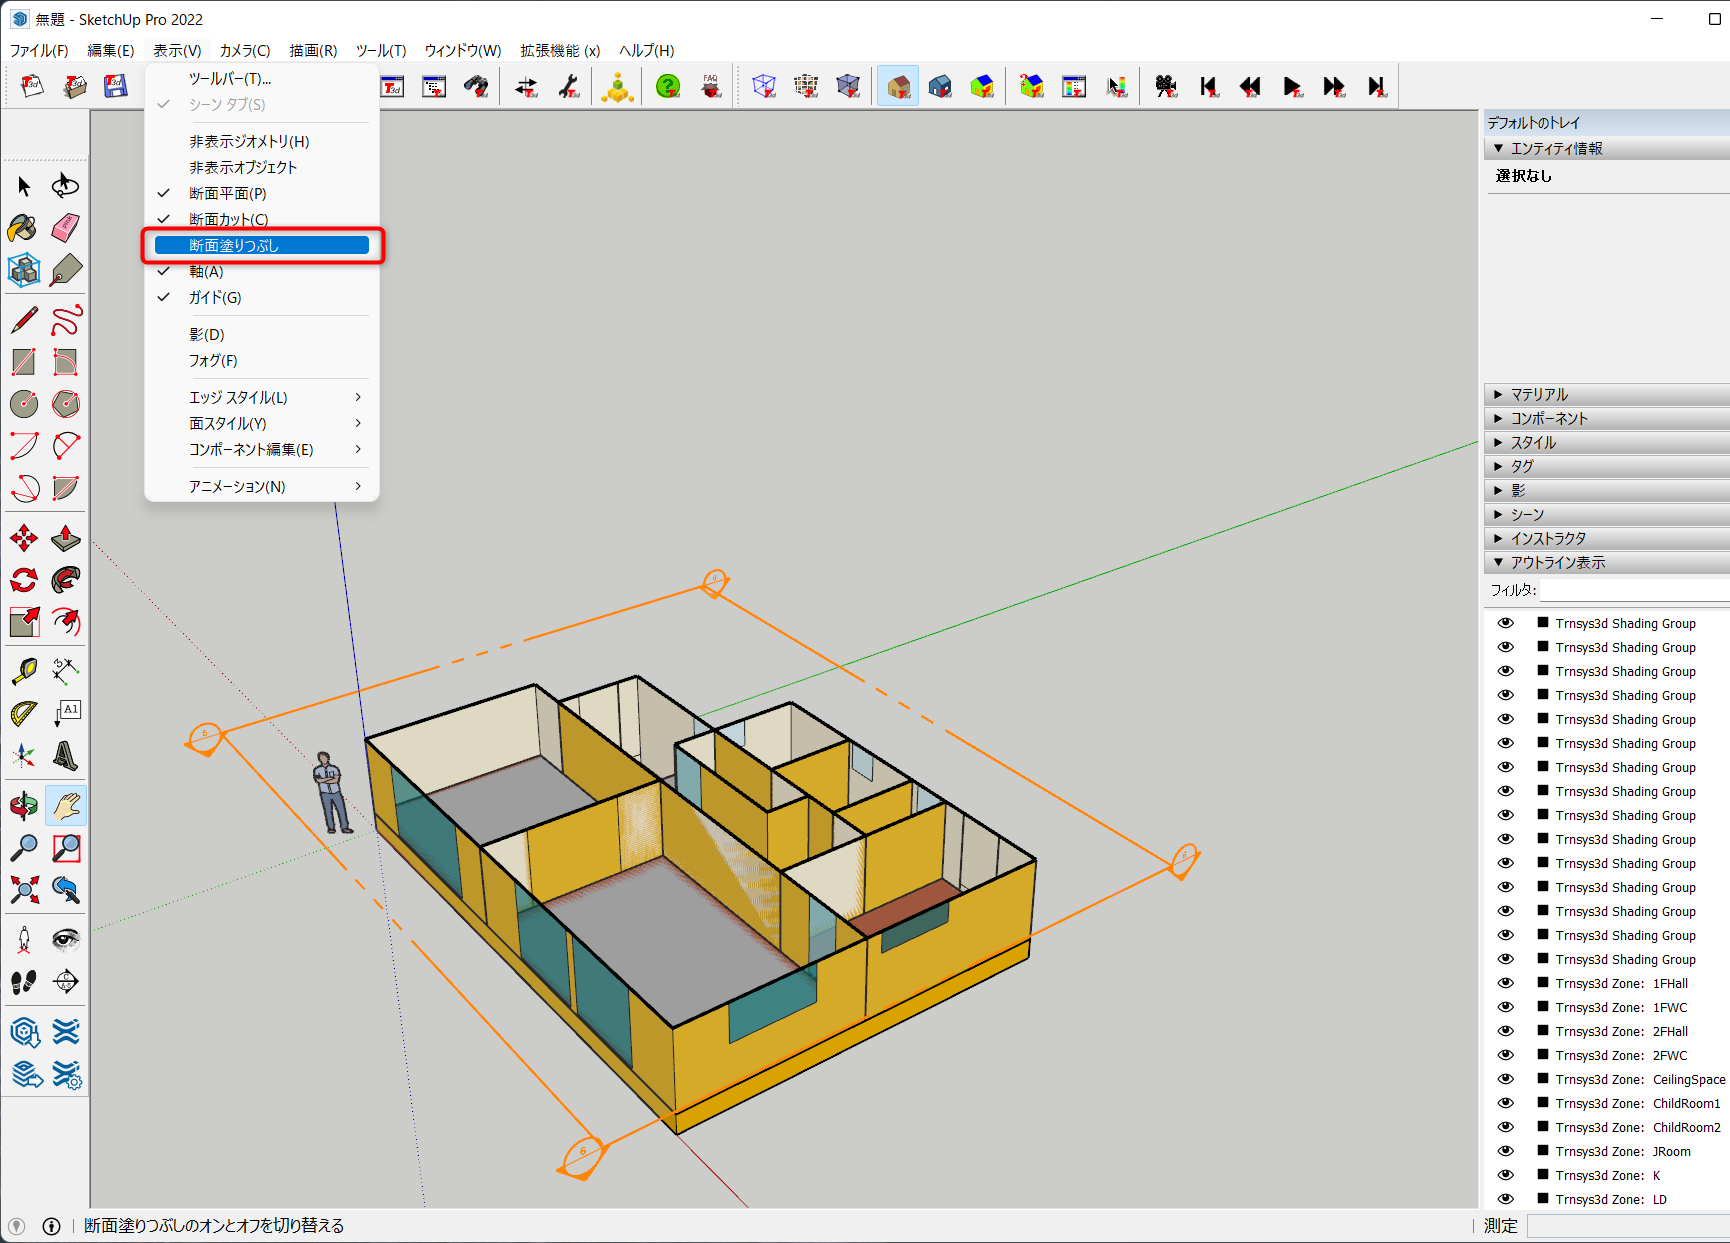Screen dimensions: 1730x1243
Task: Click the Zoom Extents icon
Action: pyautogui.click(x=23, y=888)
